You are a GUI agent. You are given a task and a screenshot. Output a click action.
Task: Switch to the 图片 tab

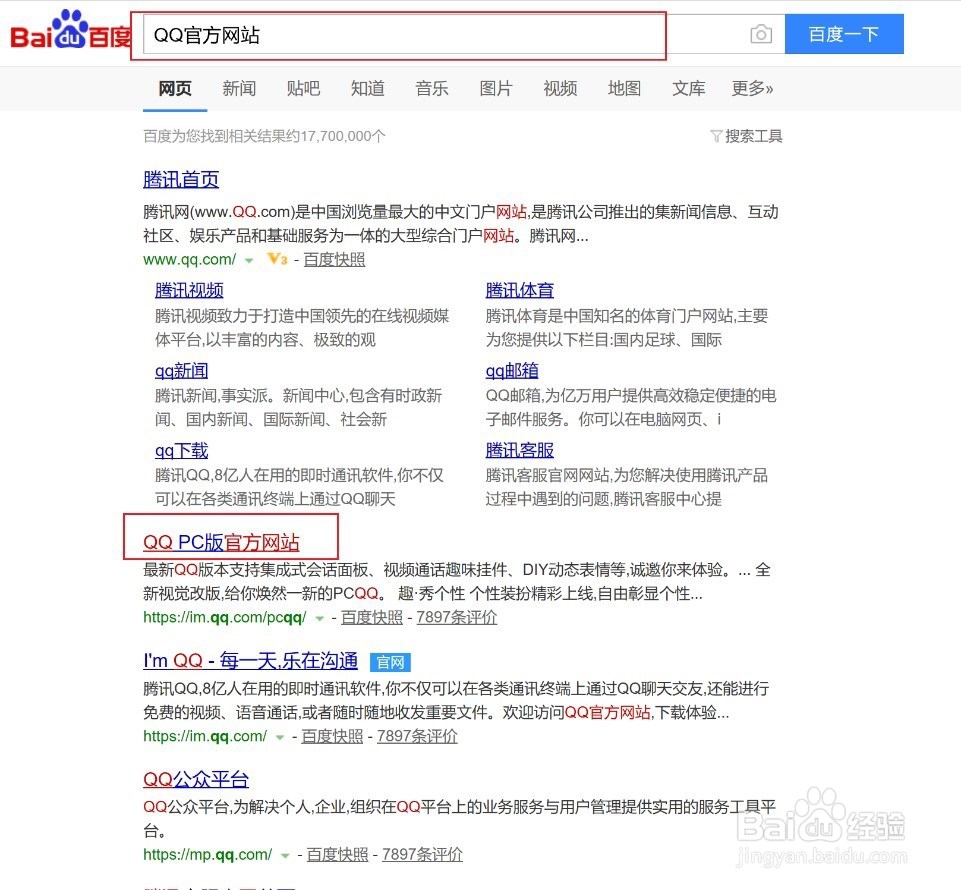tap(496, 89)
